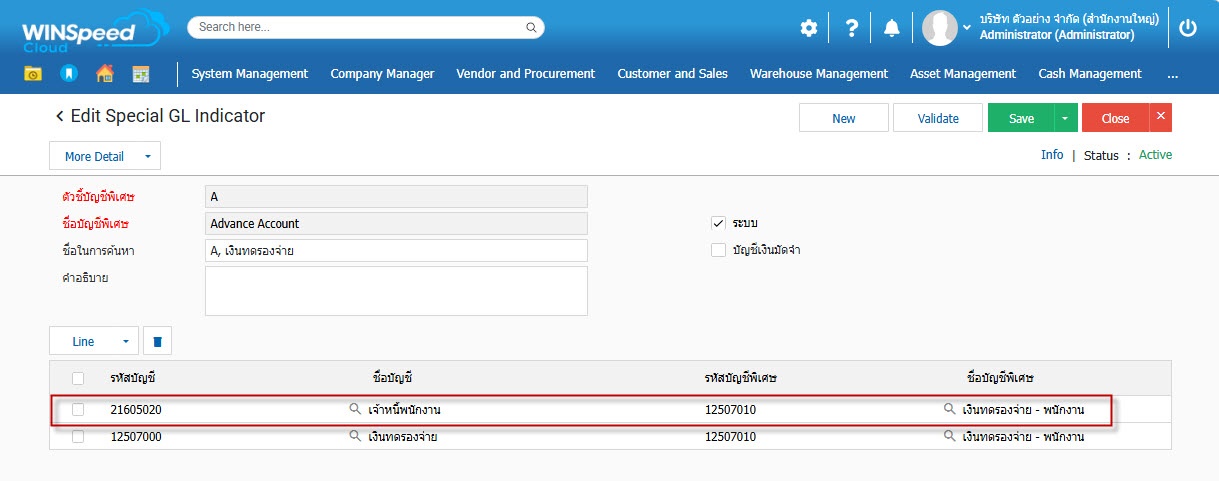Click the New button
Viewport: 1219px width, 481px height.
pos(843,118)
